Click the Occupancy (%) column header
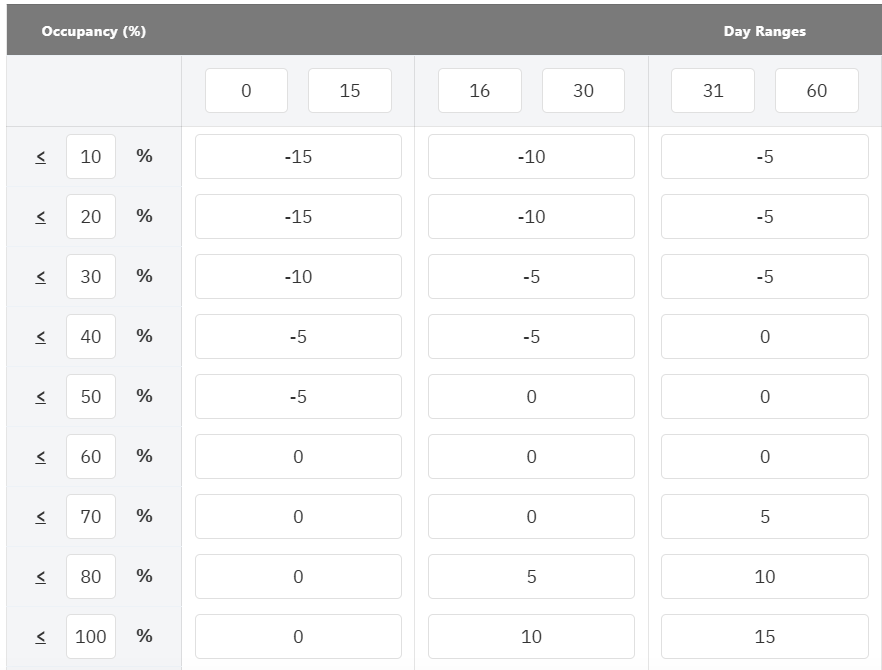882x670 pixels. point(94,31)
